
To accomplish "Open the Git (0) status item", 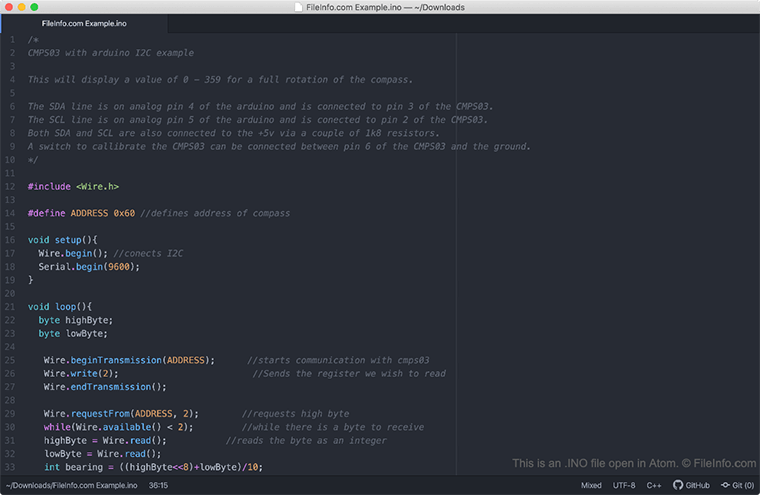I will 737,485.
